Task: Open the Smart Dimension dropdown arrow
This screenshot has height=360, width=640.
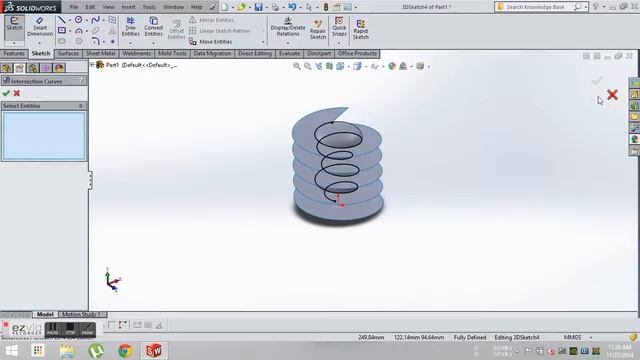Action: [40, 43]
